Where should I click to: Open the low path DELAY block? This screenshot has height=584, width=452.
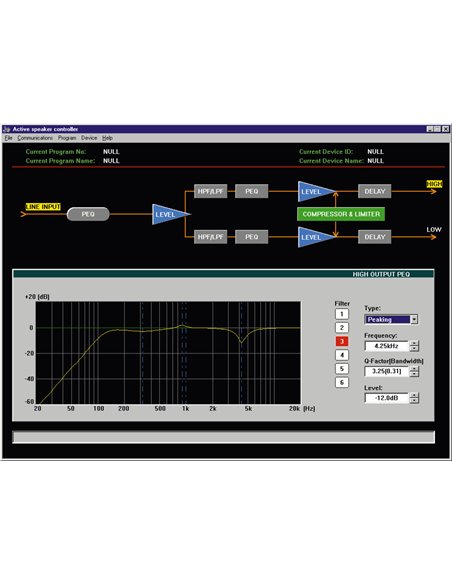[375, 237]
